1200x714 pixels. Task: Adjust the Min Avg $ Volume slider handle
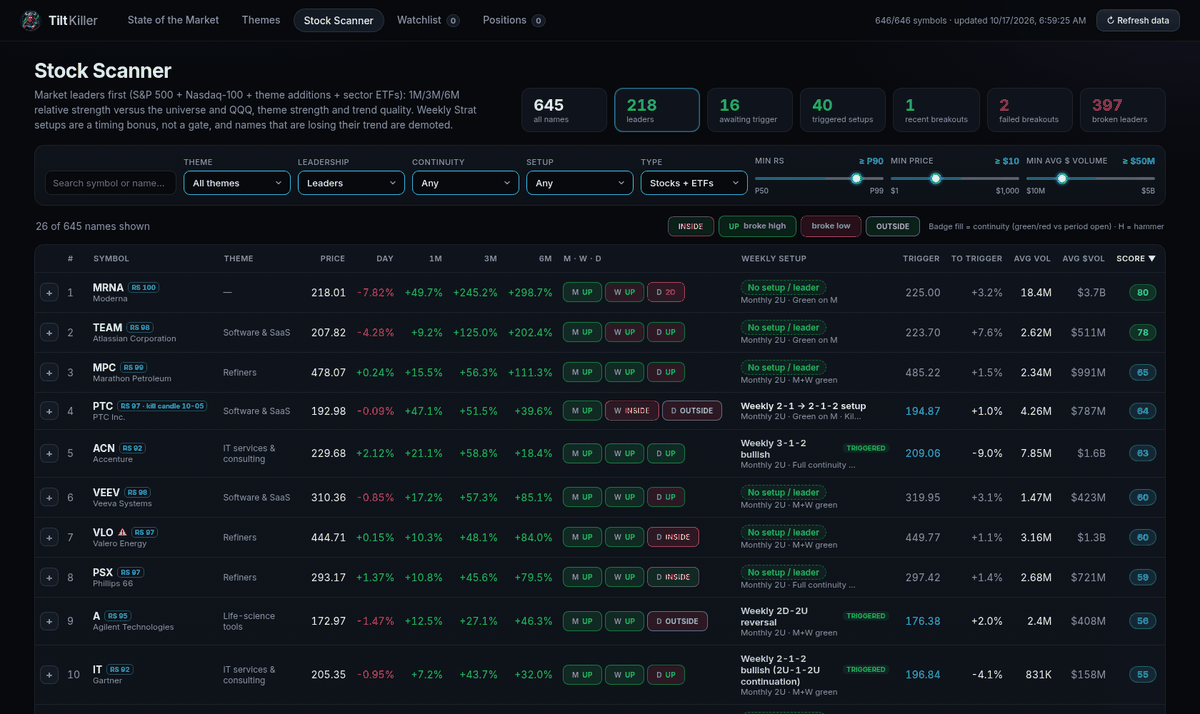pos(1062,178)
